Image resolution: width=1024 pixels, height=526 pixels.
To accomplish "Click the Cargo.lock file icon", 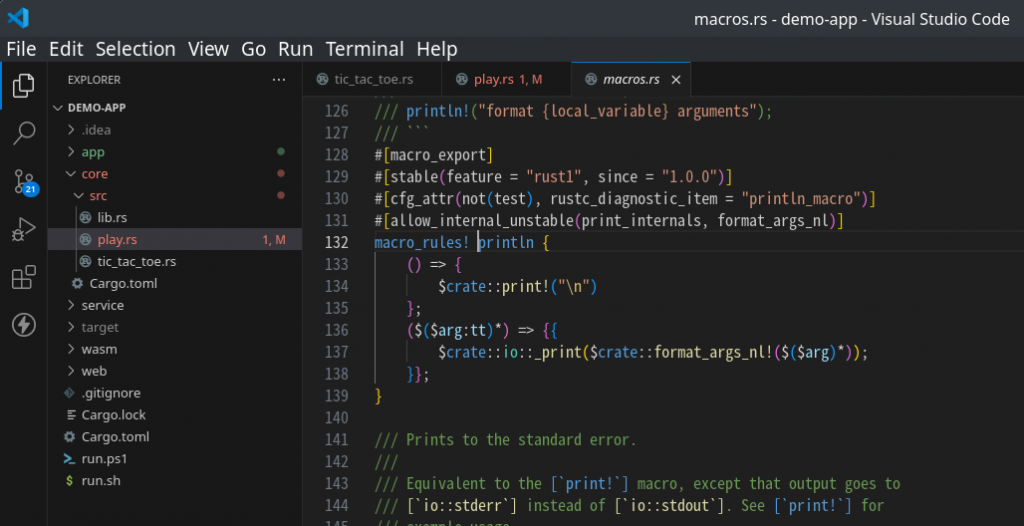I will pyautogui.click(x=69, y=415).
